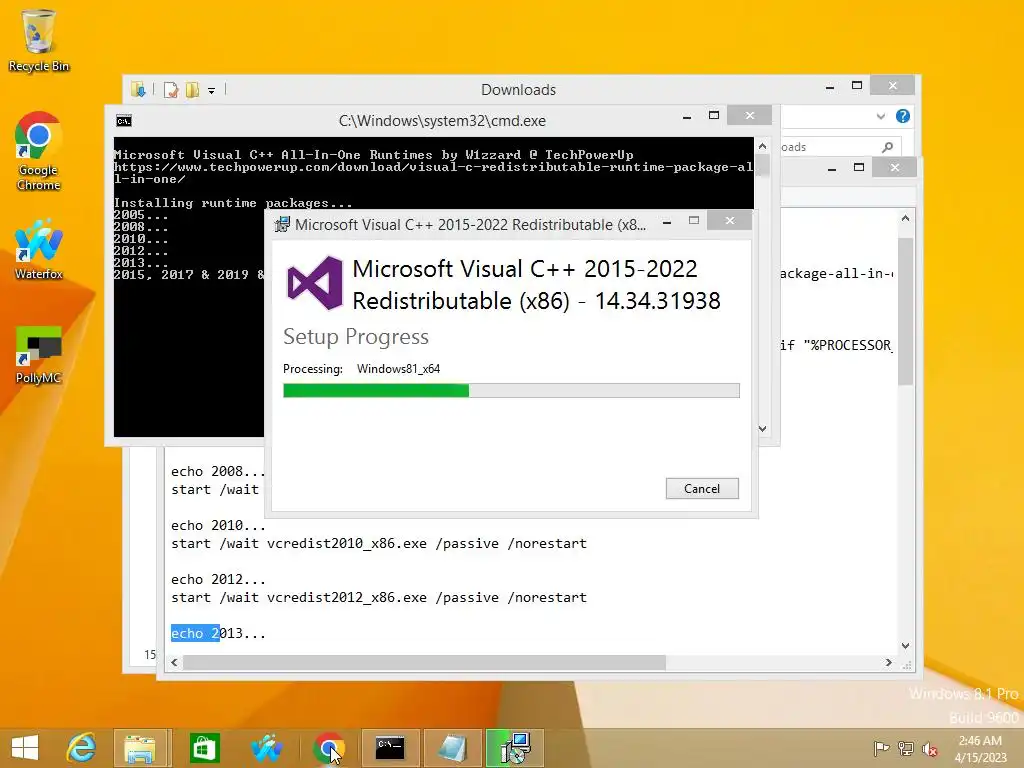Click the 'echo 2012...' line in Notepad
1024x768 pixels.
click(218, 579)
